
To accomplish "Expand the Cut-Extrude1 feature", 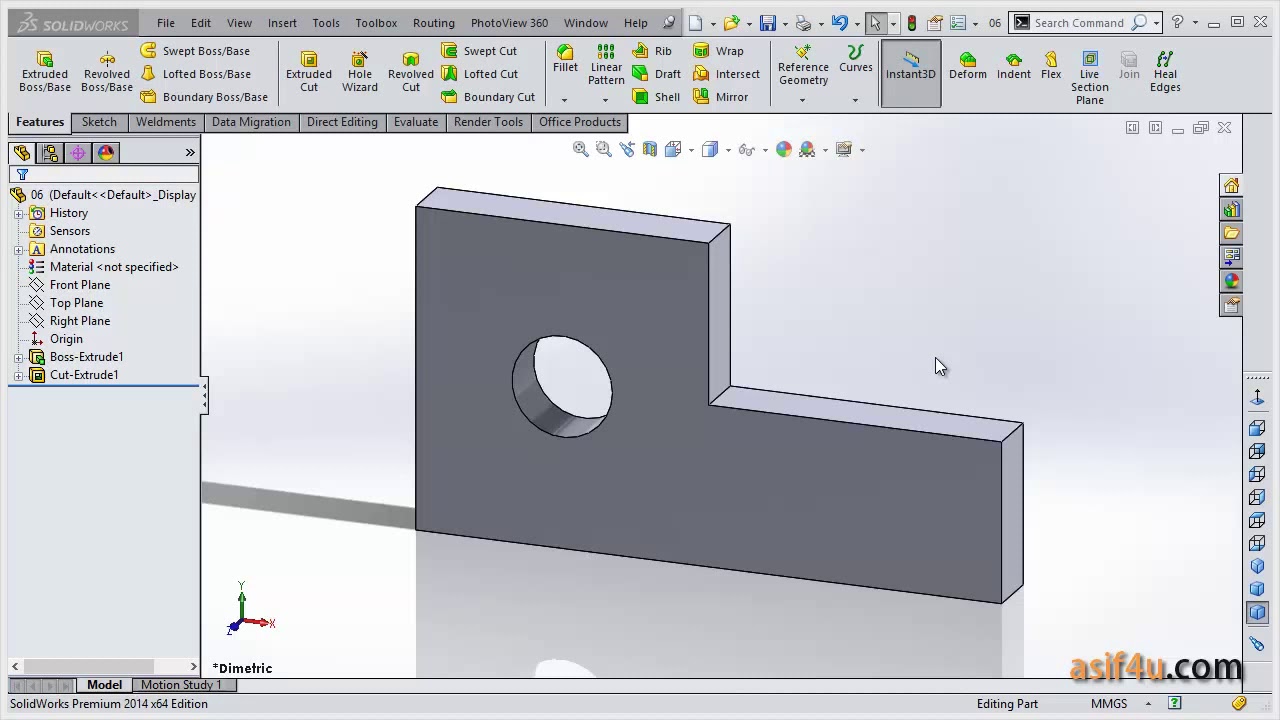I will coord(18,375).
